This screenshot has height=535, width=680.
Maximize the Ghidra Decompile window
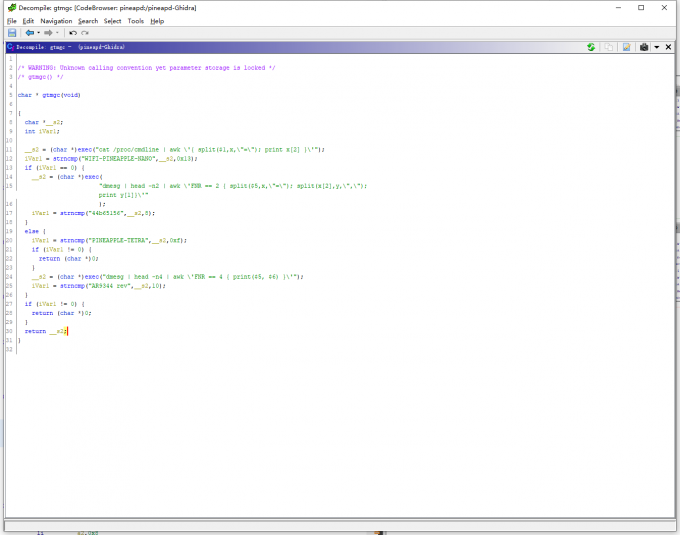click(641, 8)
